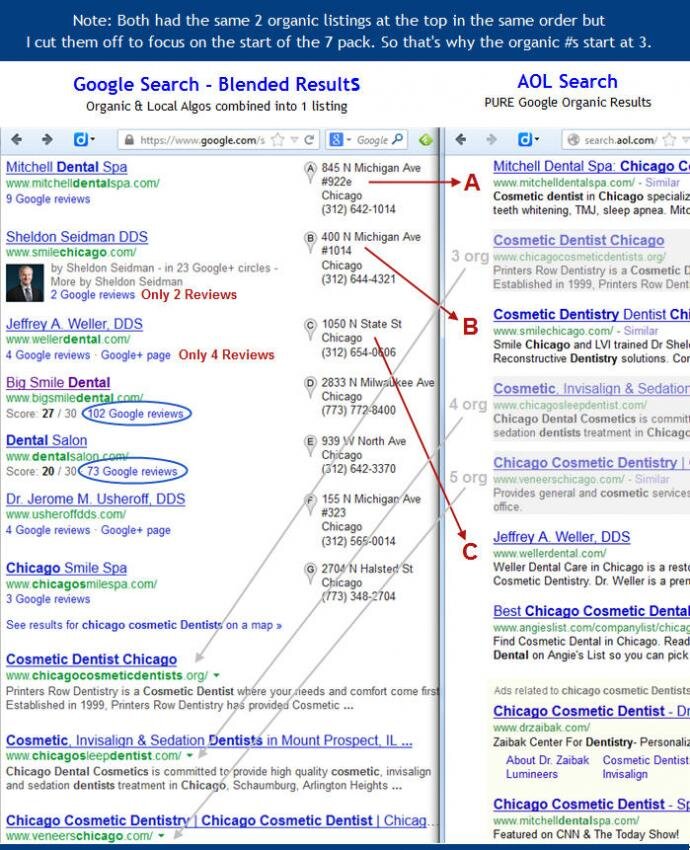Screen dimensions: 690x850
Task: Click 'About Dr. Zaibak' ad sitelink
Action: (547, 760)
